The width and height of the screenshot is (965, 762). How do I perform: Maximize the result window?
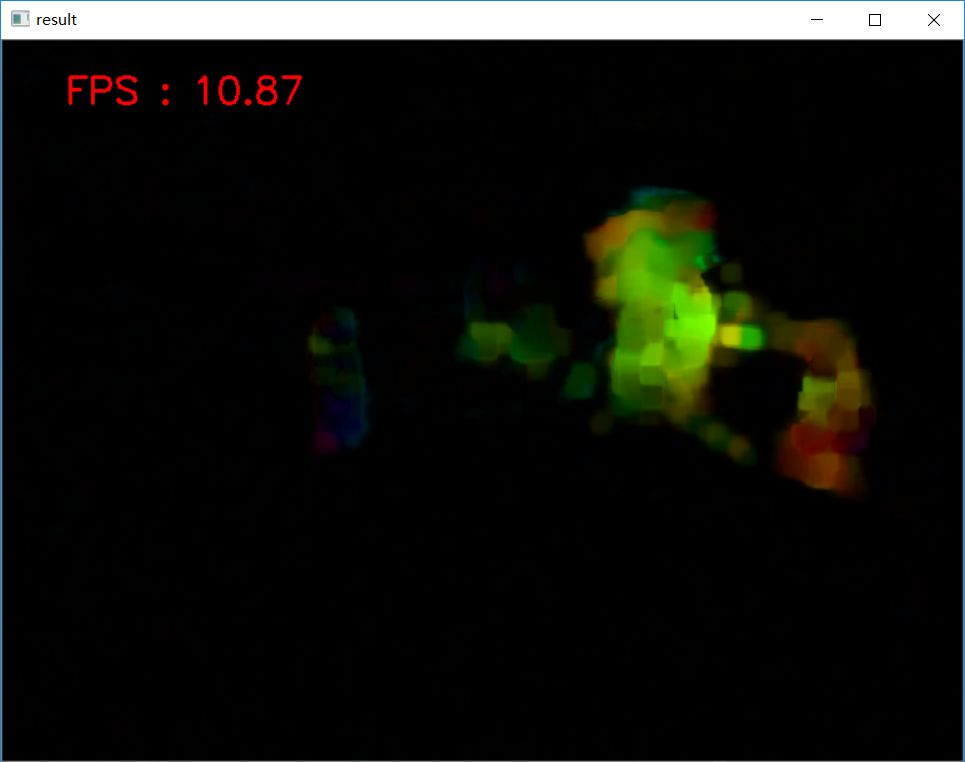click(875, 20)
